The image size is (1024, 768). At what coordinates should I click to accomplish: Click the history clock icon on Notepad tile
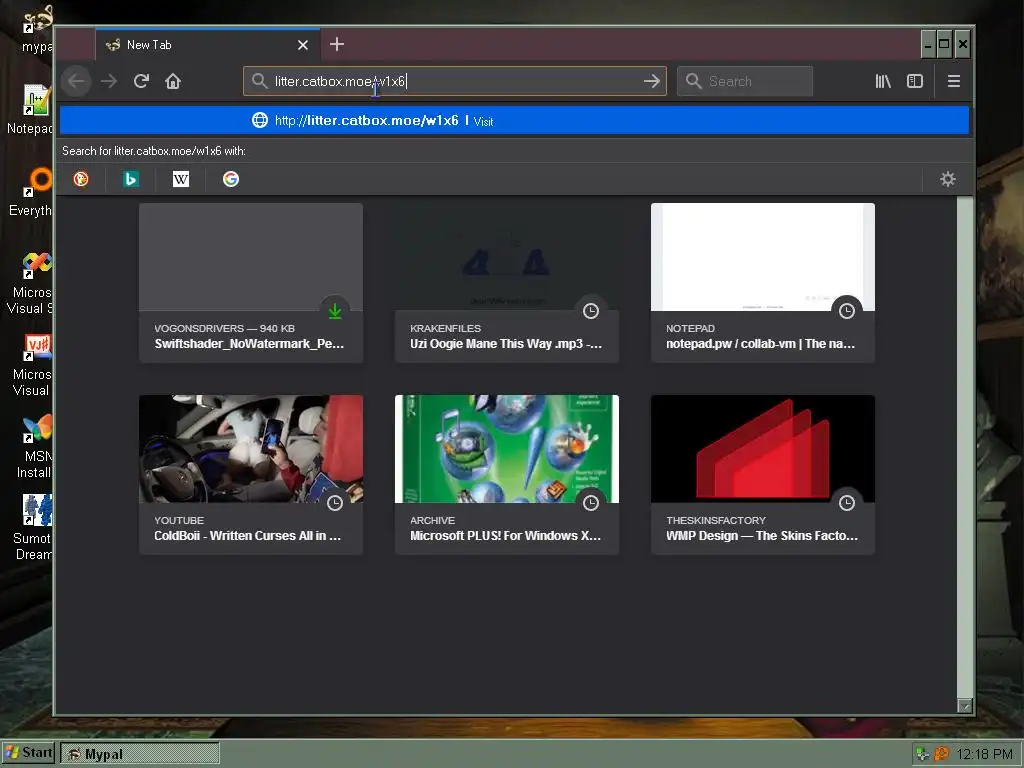[847, 311]
